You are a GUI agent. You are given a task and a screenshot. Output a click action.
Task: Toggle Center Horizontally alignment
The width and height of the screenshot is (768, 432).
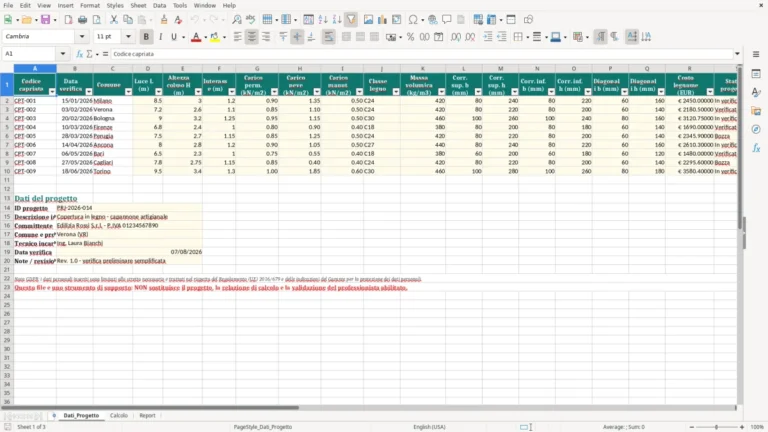coord(252,37)
